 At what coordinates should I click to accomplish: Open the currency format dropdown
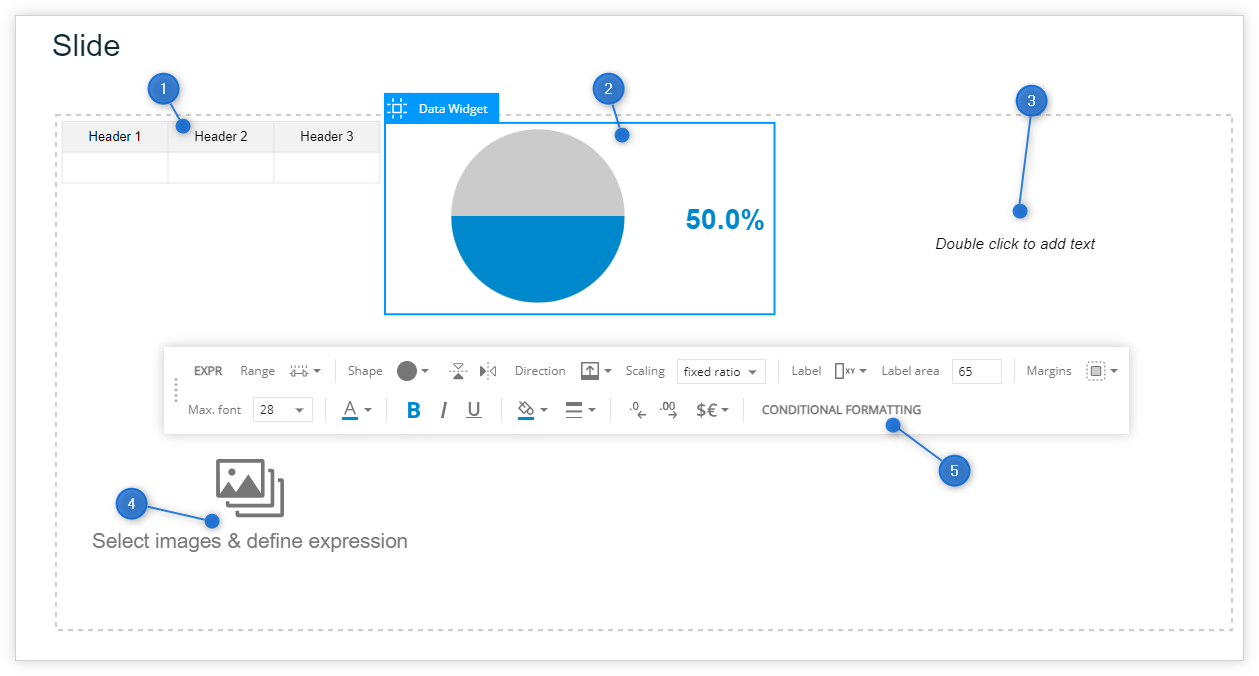tap(712, 410)
